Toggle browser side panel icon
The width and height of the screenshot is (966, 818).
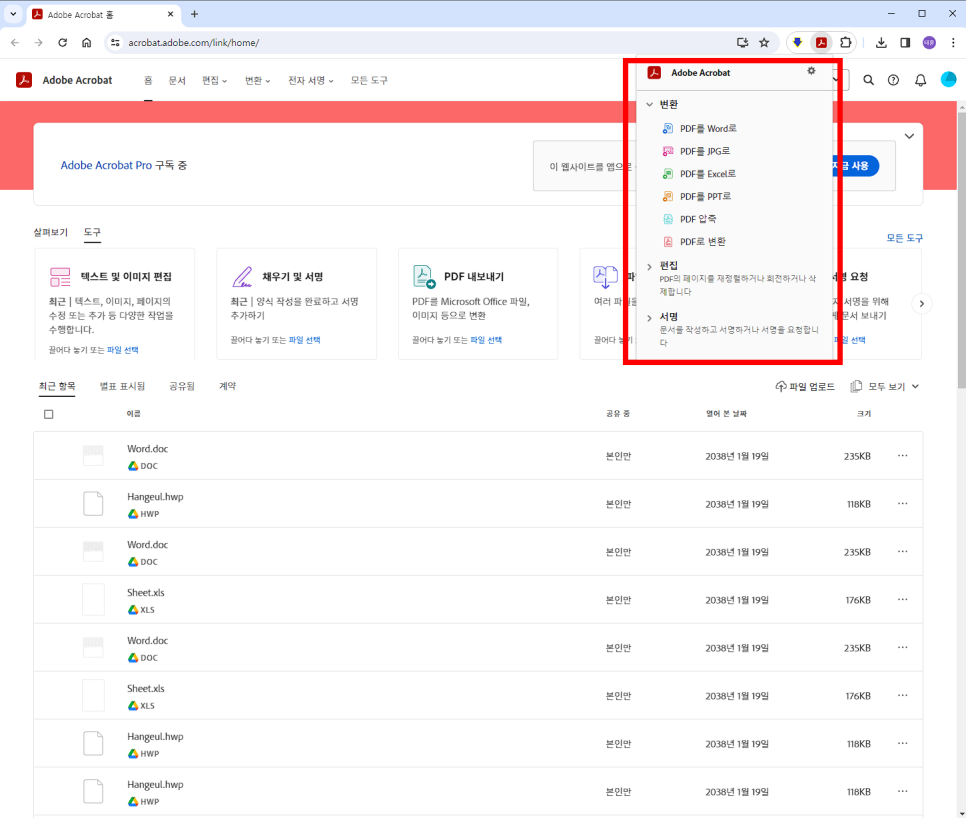[x=905, y=43]
